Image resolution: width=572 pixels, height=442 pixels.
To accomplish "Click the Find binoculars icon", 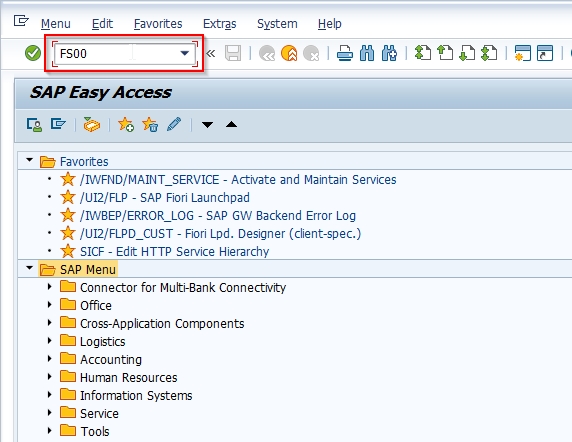I will 367,53.
